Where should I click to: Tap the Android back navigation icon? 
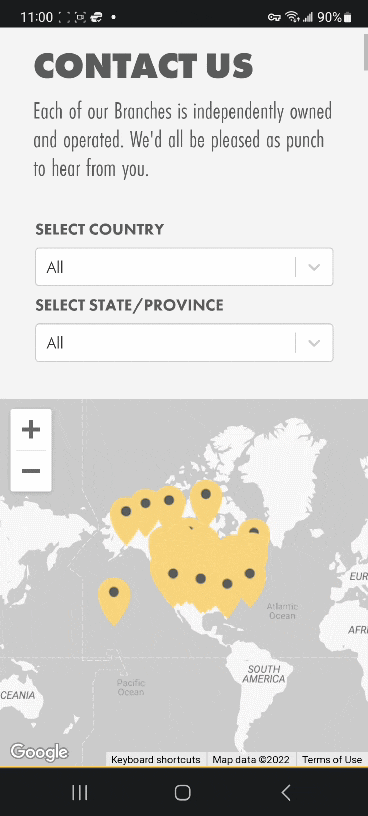(285, 793)
